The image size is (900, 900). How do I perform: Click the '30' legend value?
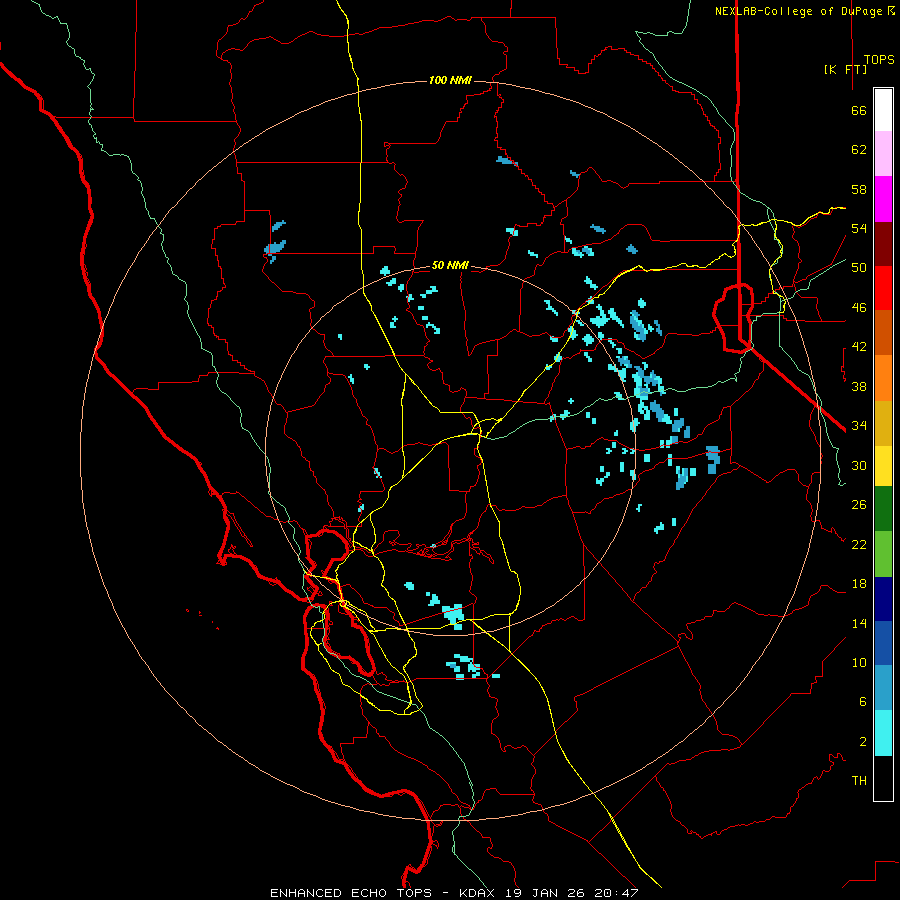tap(859, 465)
